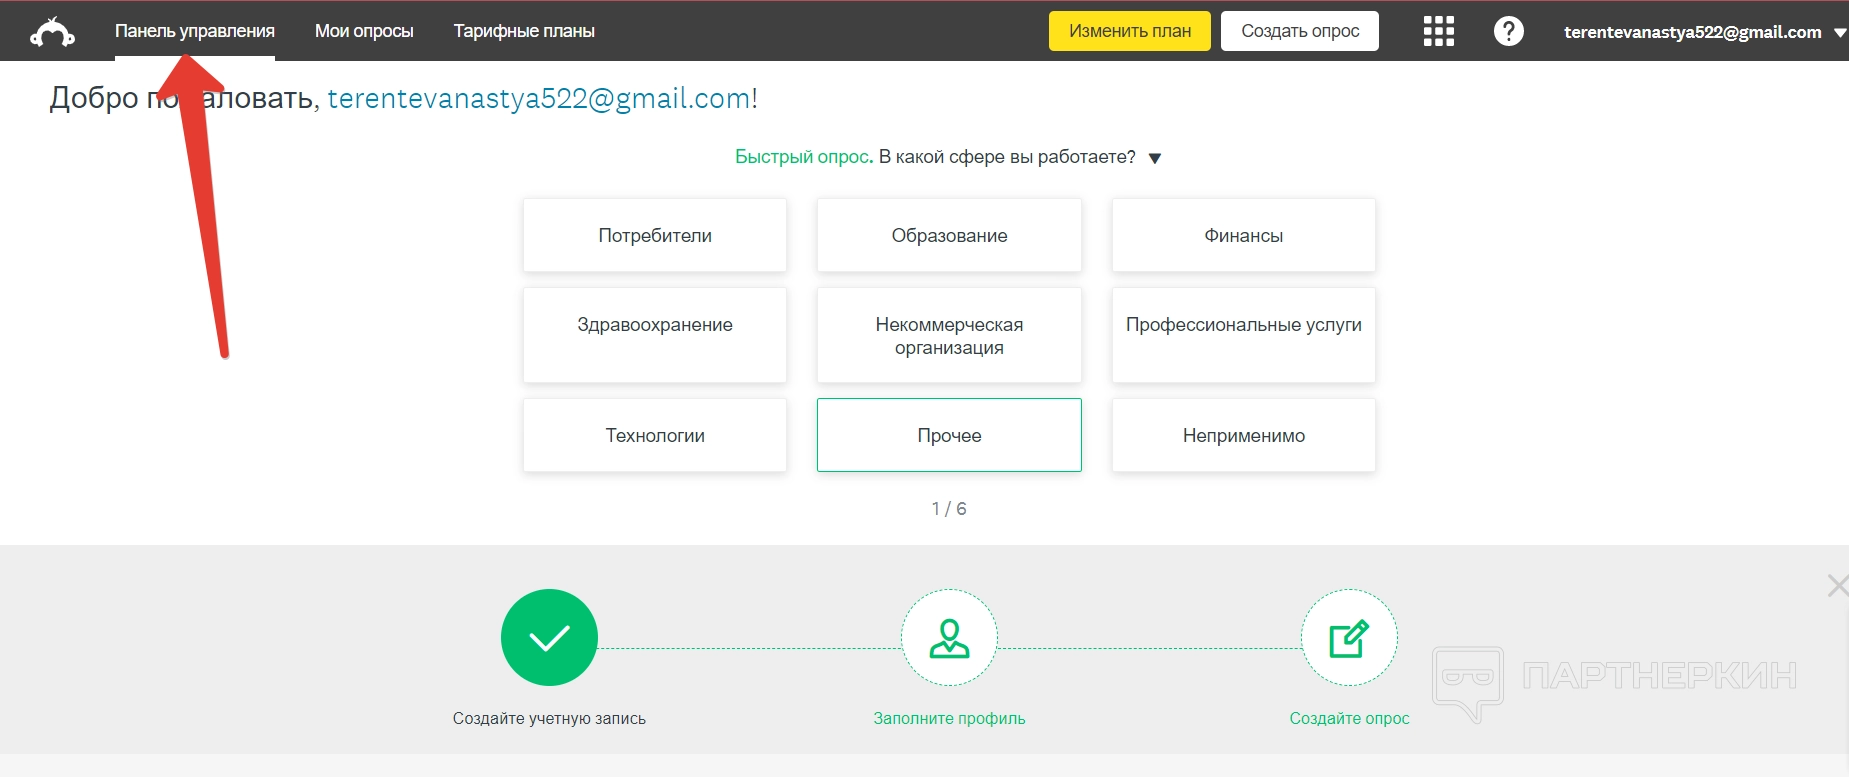Select the Финансы option

point(1244,235)
